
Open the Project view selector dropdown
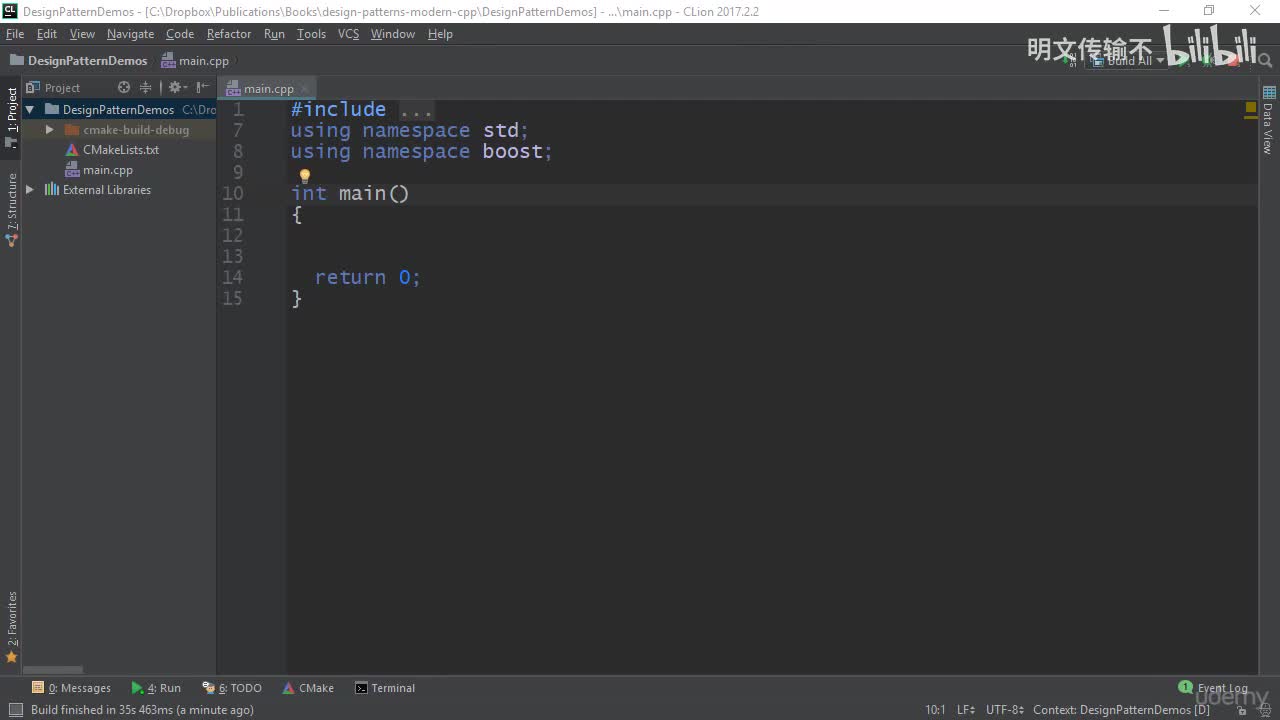click(54, 88)
